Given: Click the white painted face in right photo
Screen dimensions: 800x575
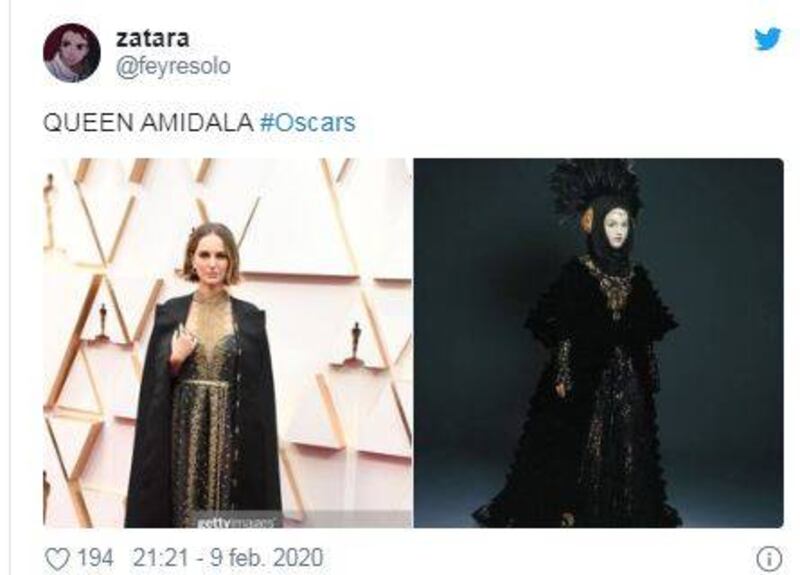Looking at the screenshot, I should coord(617,229).
